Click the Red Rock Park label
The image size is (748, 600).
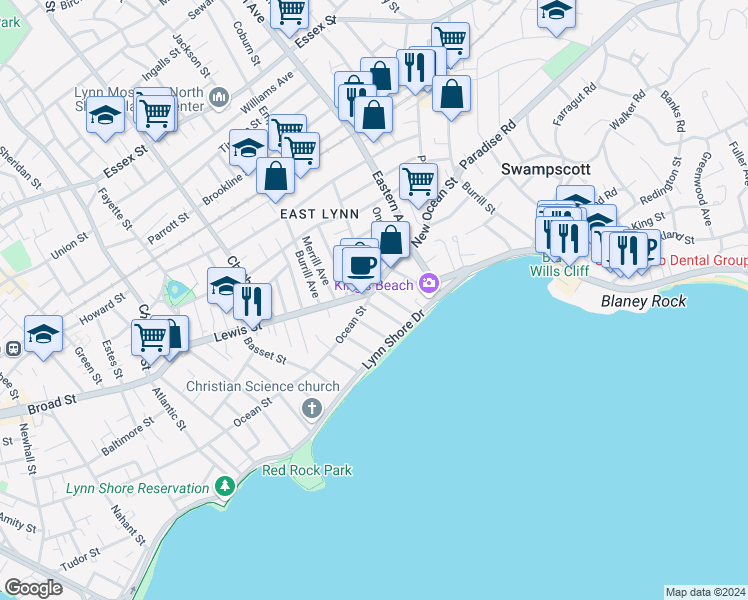point(307,470)
